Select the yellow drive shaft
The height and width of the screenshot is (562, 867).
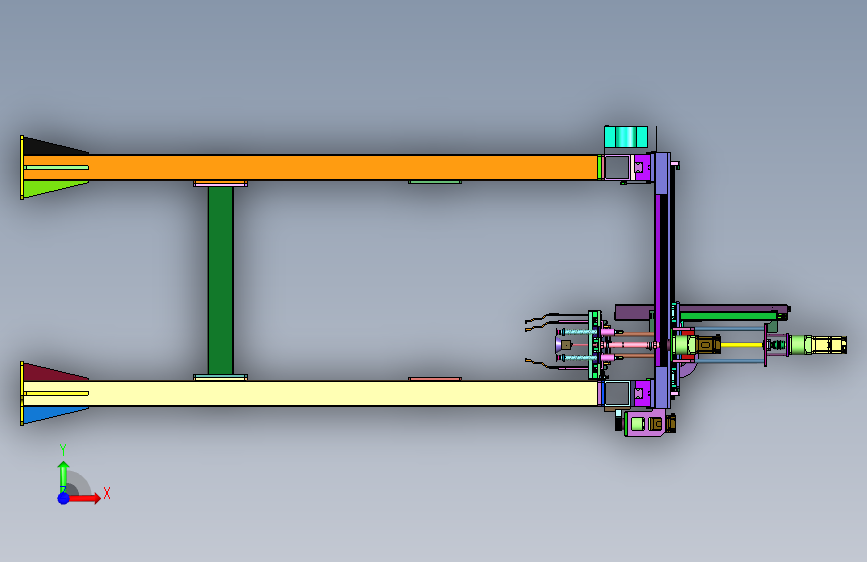[x=741, y=345]
